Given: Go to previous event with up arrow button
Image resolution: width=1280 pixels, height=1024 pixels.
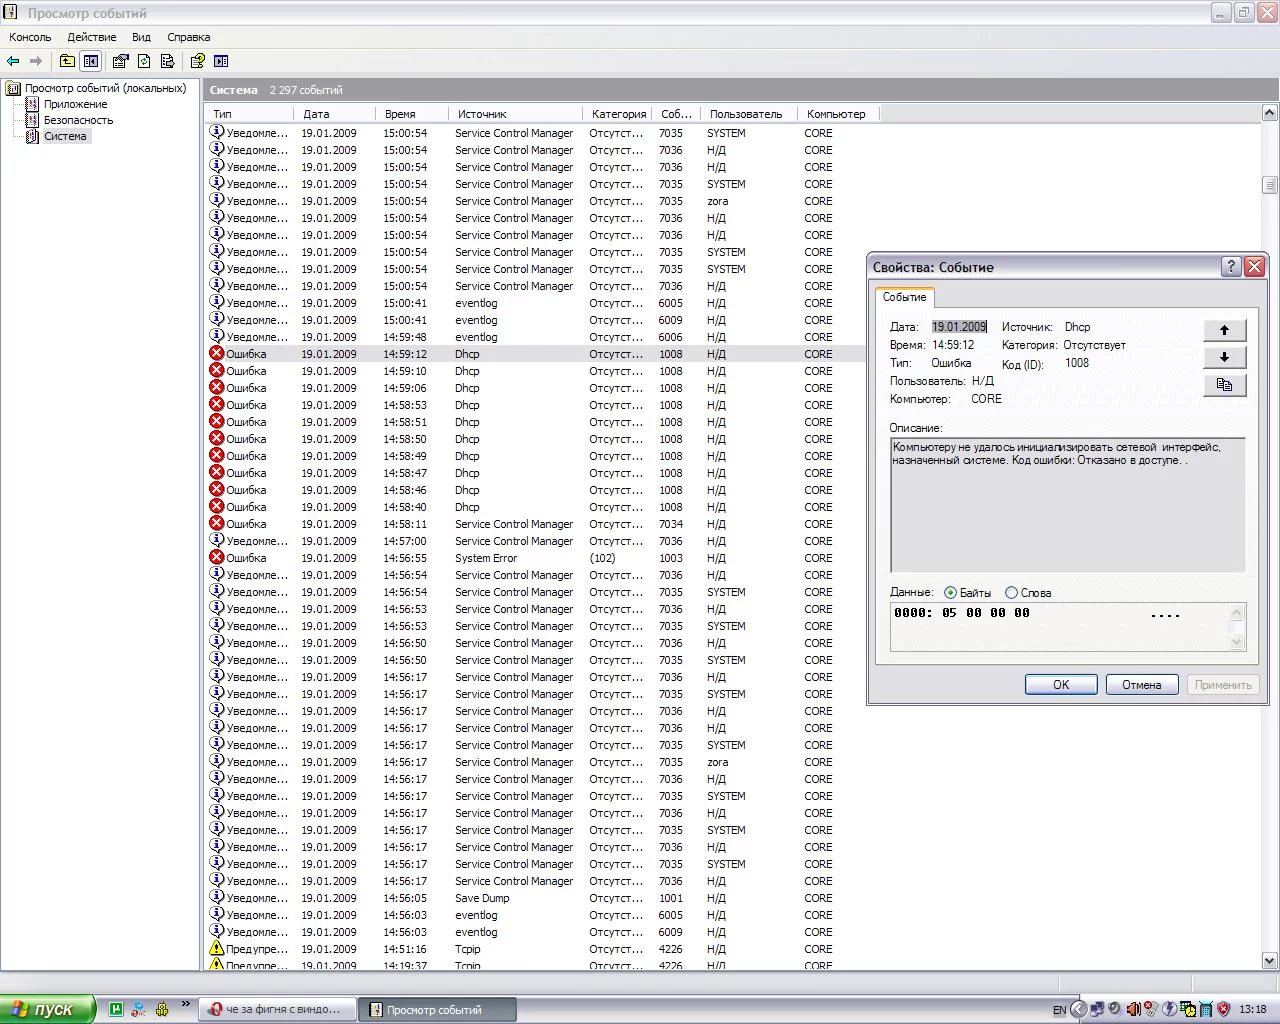Looking at the screenshot, I should (x=1224, y=330).
